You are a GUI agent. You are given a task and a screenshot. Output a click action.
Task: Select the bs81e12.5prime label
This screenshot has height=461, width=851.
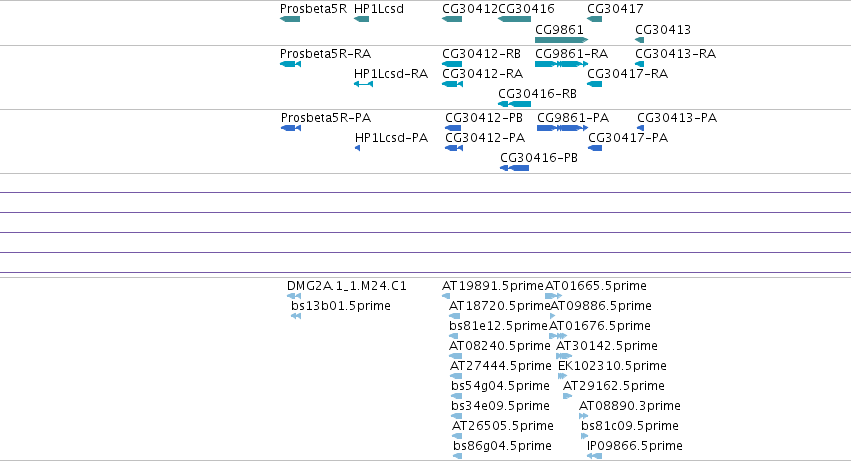pyautogui.click(x=498, y=326)
